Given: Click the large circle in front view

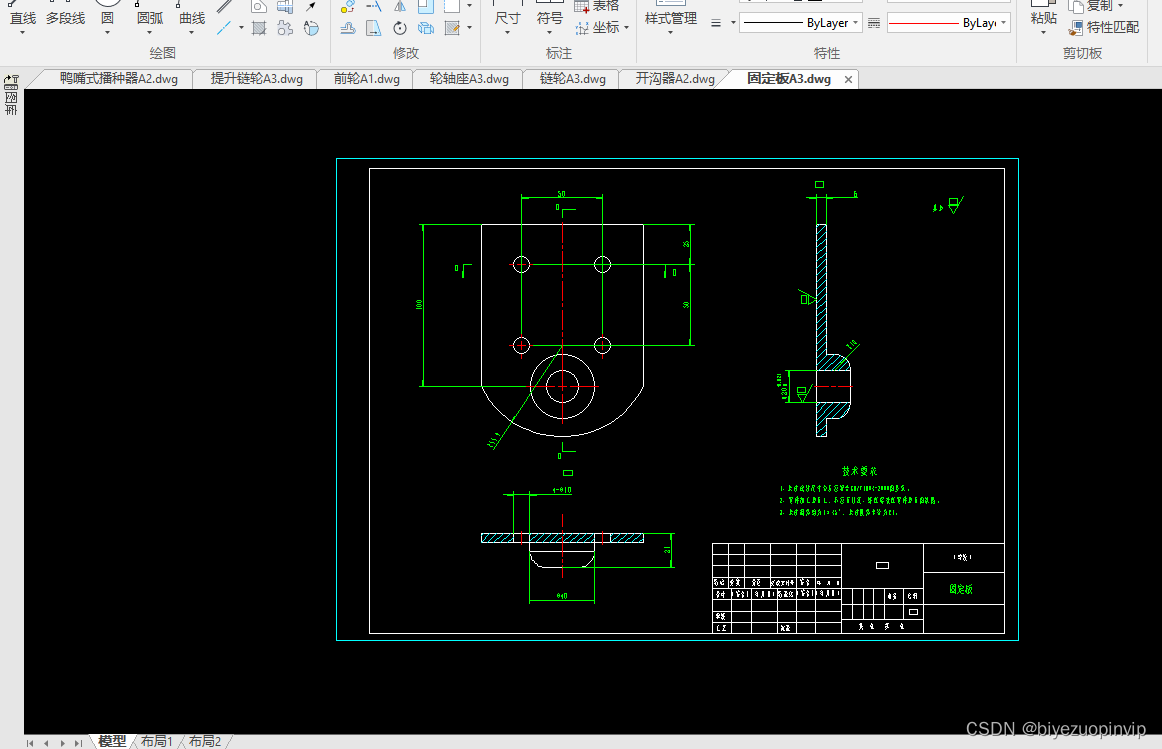Looking at the screenshot, I should [562, 386].
